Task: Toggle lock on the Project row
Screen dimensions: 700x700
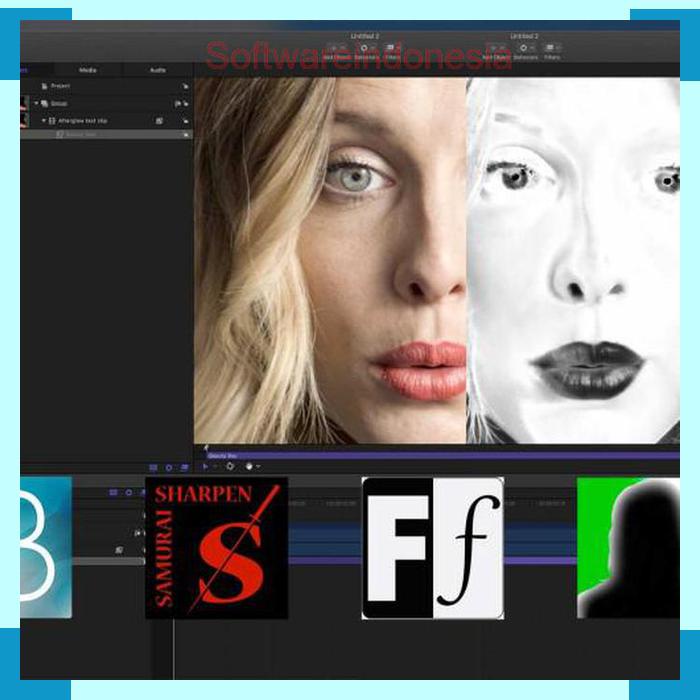Action: pyautogui.click(x=185, y=86)
